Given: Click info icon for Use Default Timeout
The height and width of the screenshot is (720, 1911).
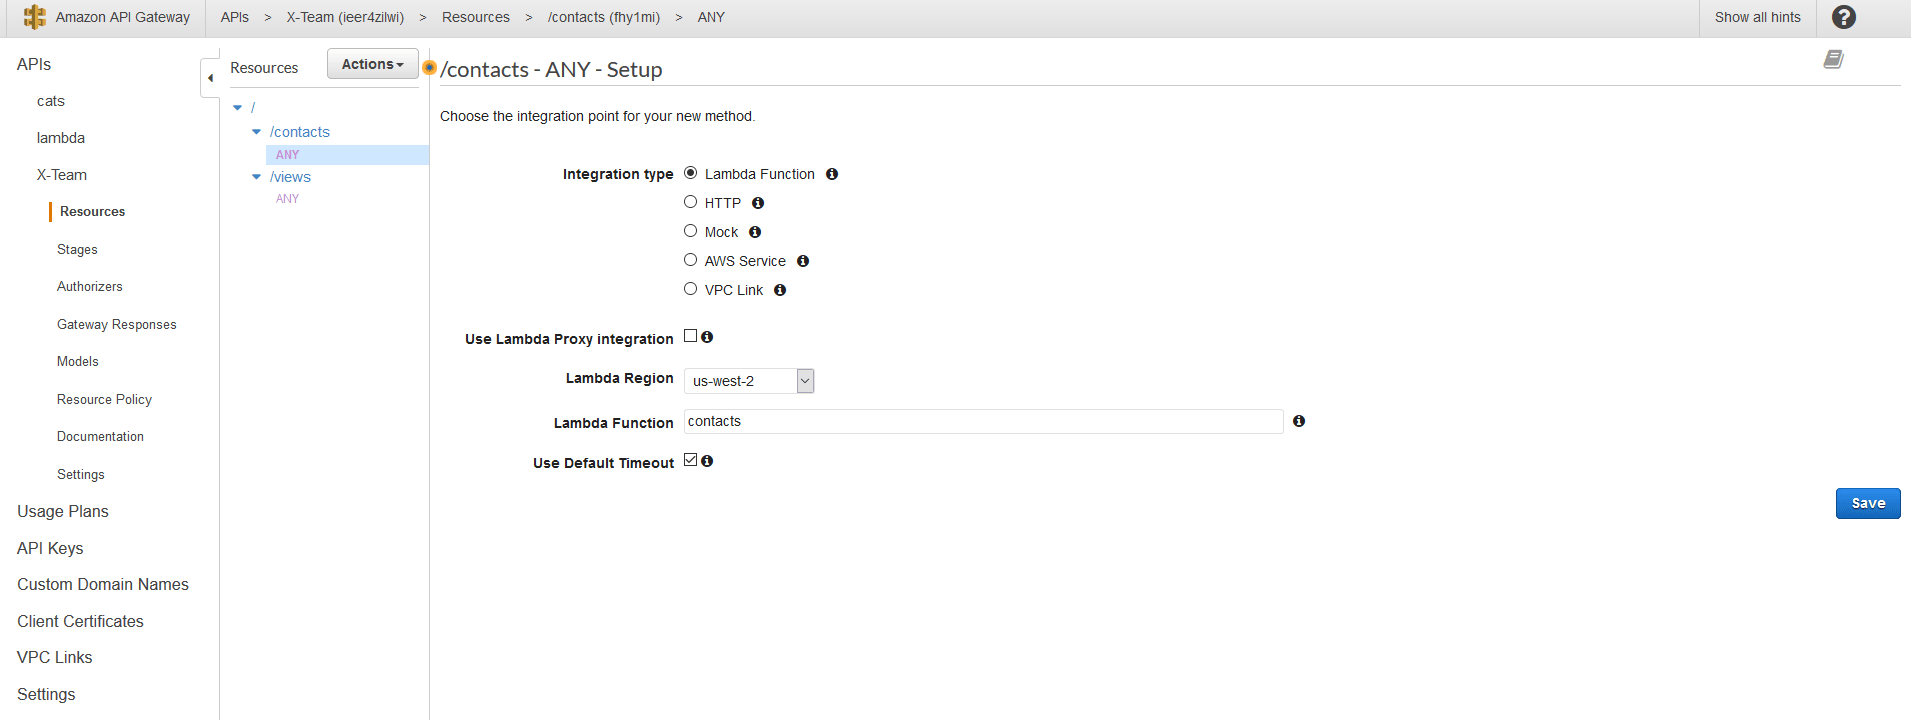Looking at the screenshot, I should point(707,461).
